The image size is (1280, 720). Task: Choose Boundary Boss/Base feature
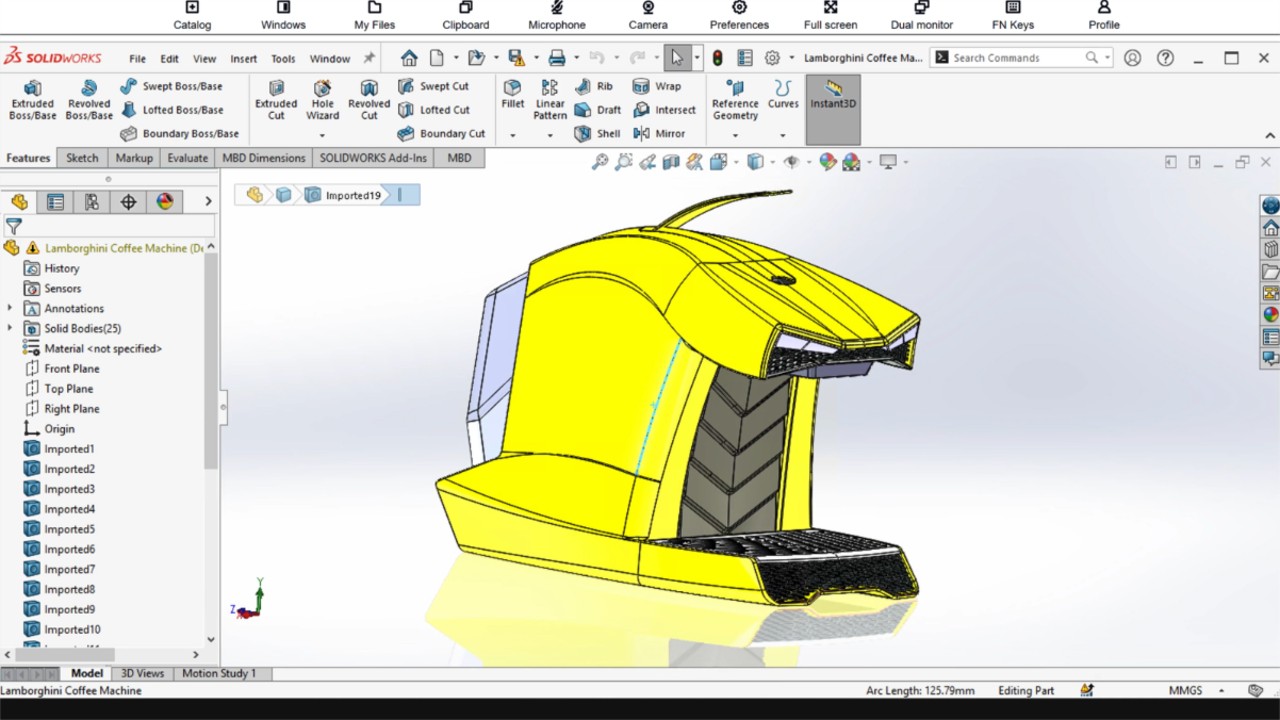179,133
